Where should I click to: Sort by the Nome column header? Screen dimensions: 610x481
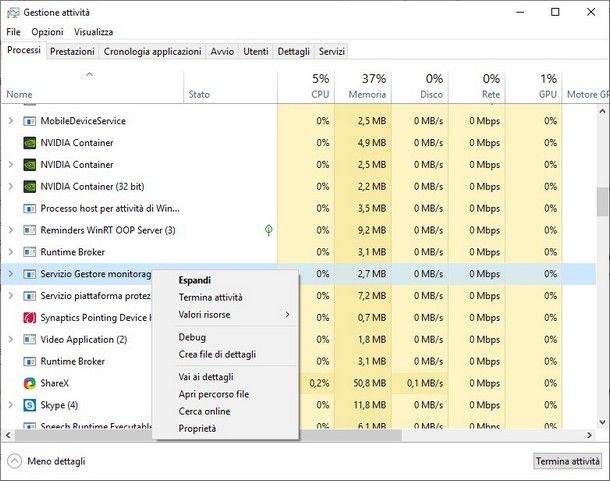click(x=92, y=88)
